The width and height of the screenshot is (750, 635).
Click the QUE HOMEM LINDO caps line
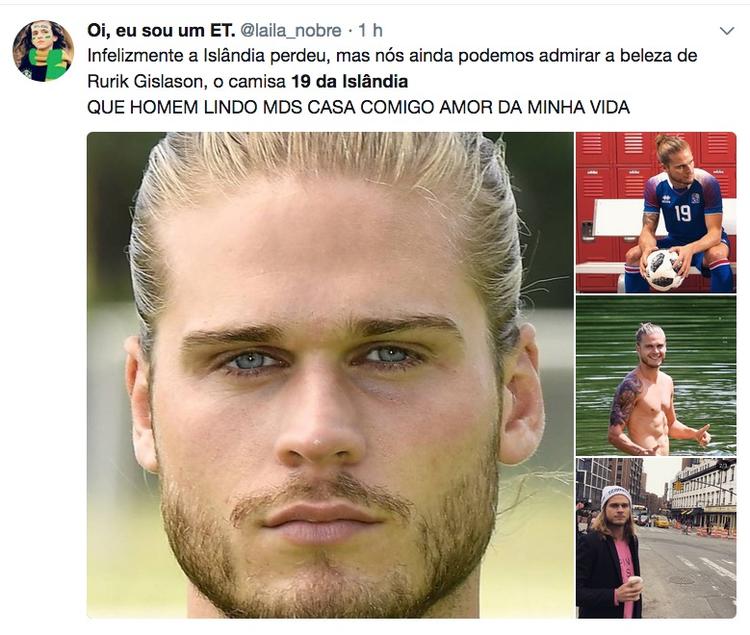[358, 107]
